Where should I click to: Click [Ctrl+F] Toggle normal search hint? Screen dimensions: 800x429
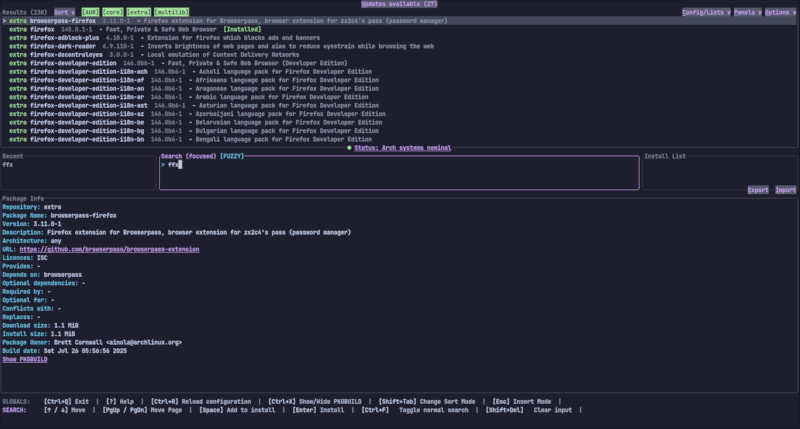pos(415,410)
